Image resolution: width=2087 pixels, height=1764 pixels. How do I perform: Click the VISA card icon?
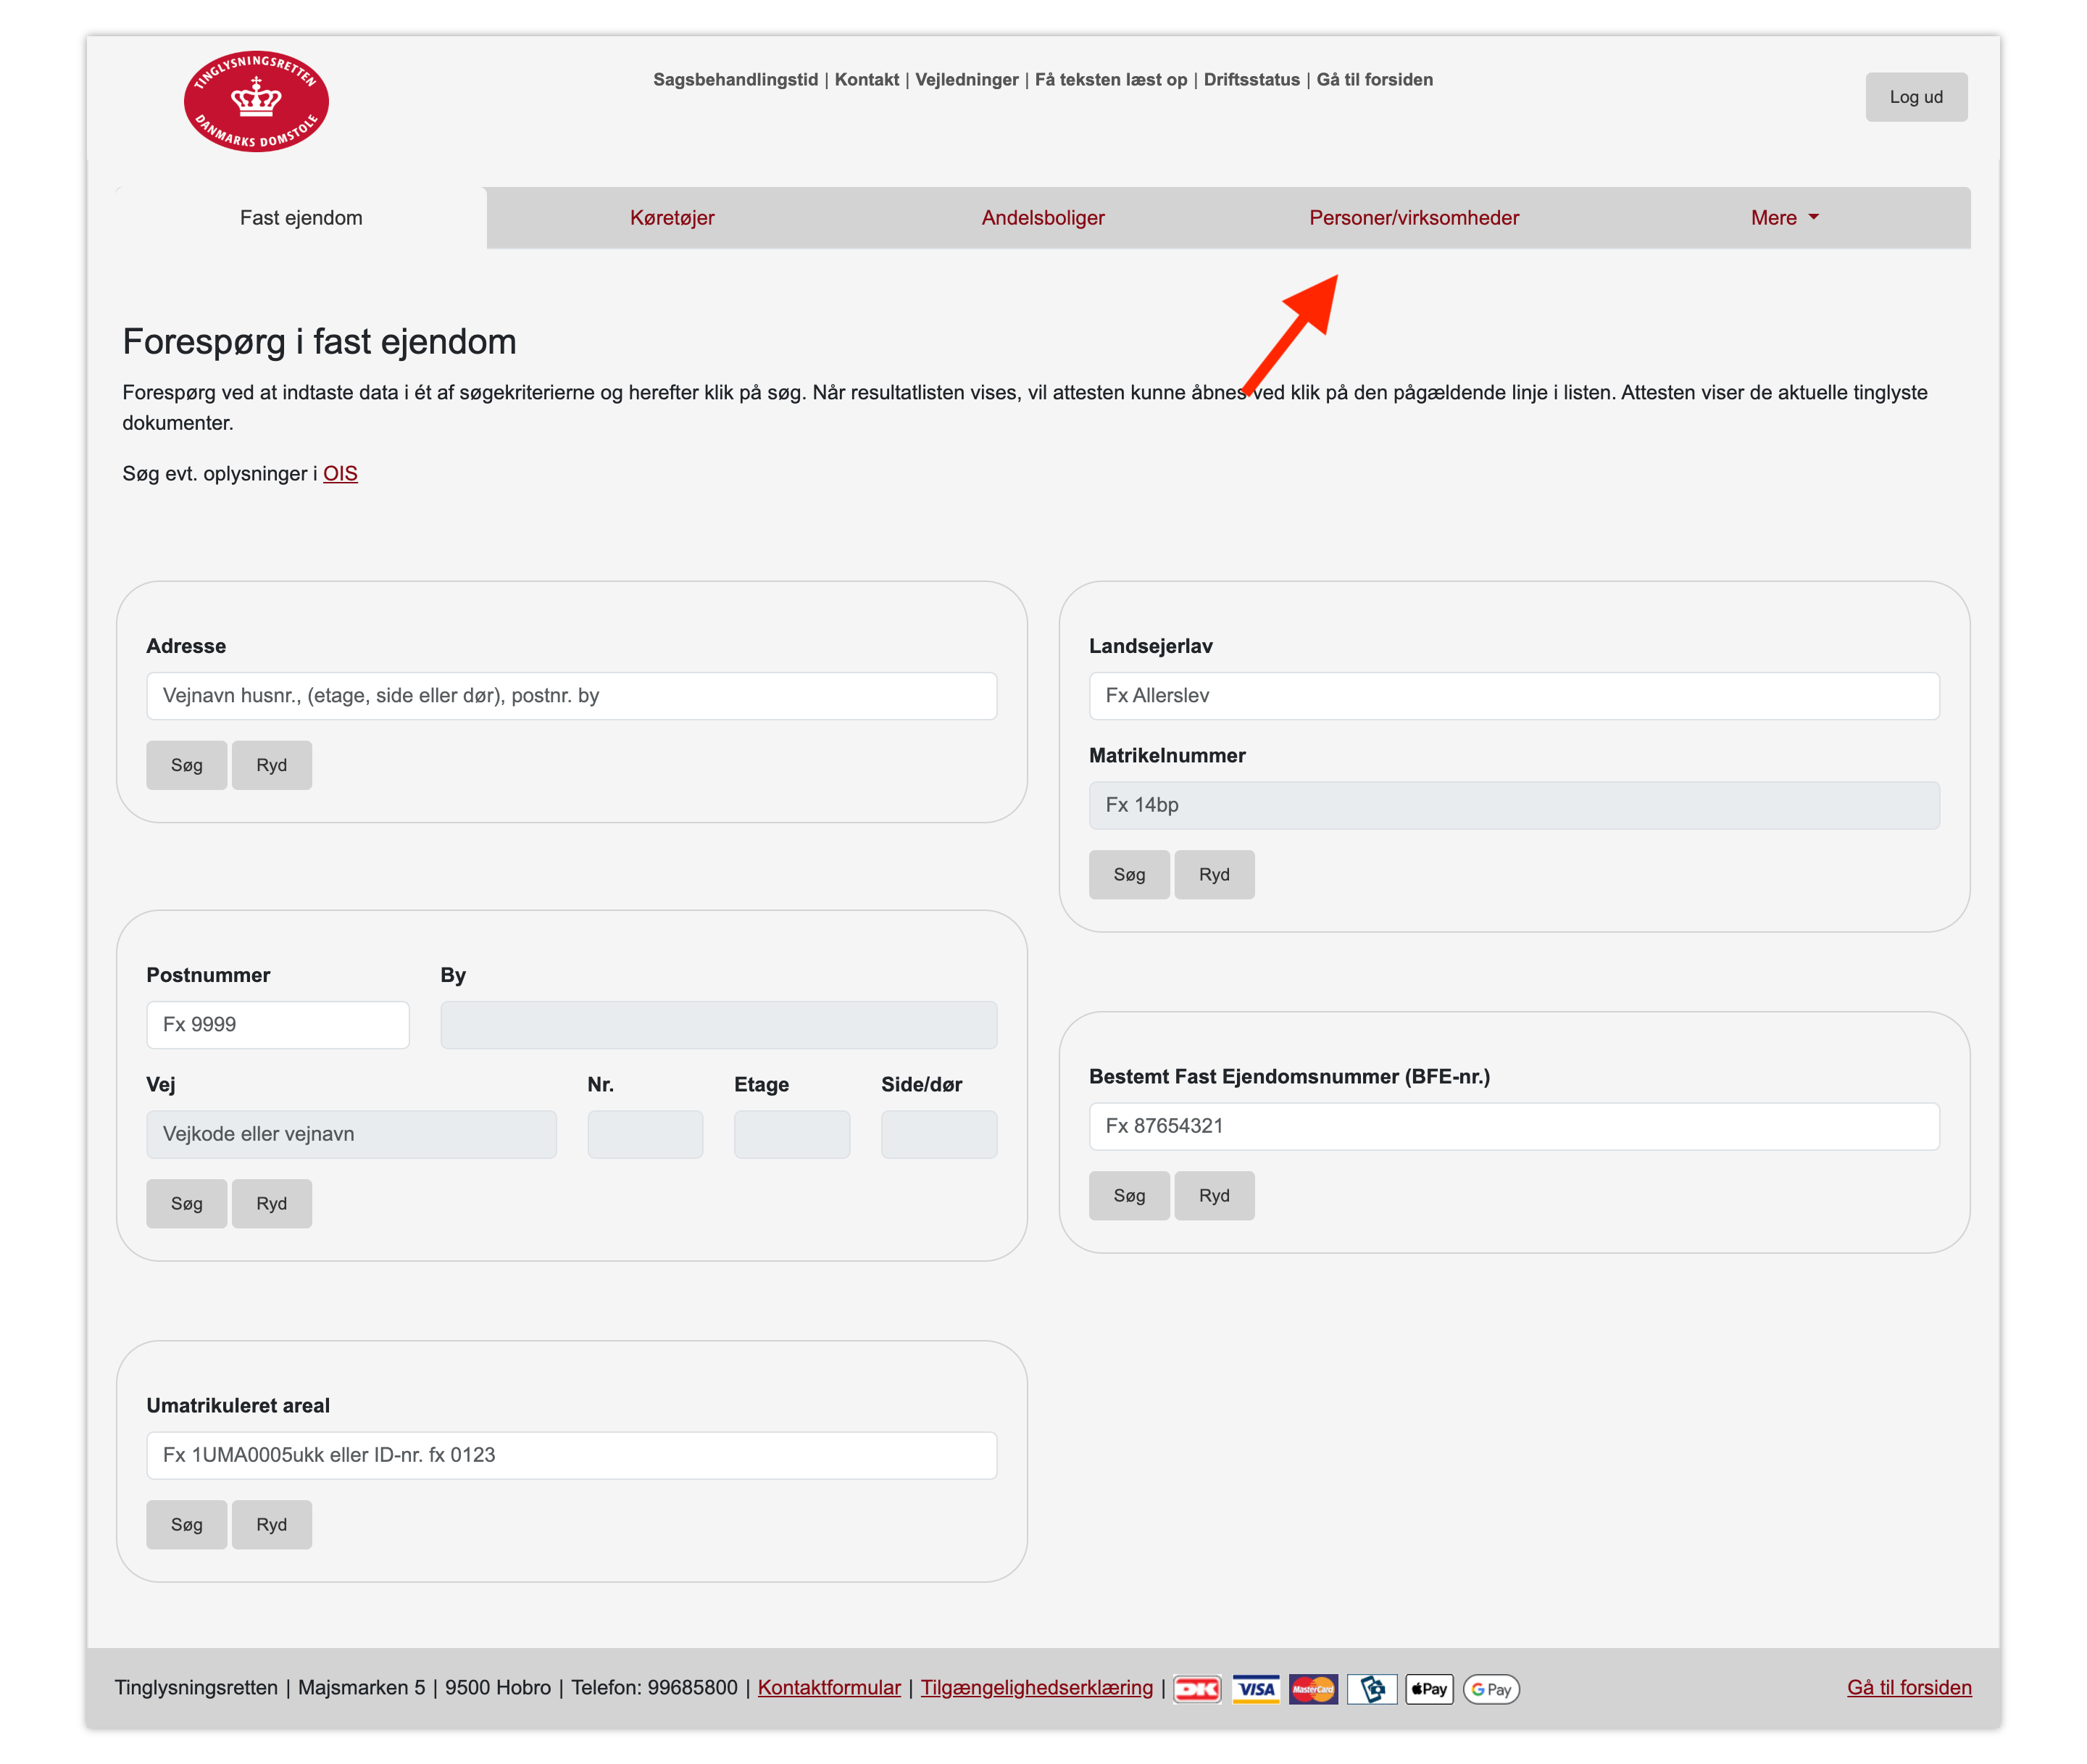pos(1255,1689)
